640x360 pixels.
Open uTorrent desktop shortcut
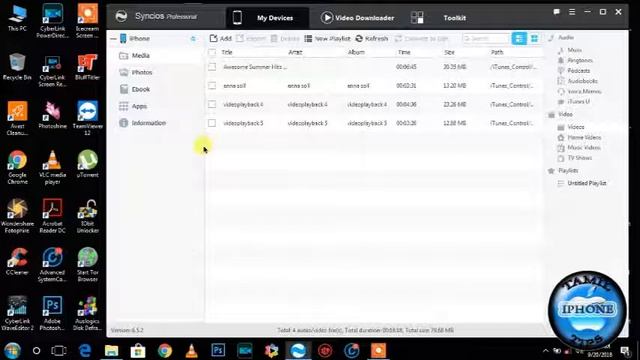[87, 164]
